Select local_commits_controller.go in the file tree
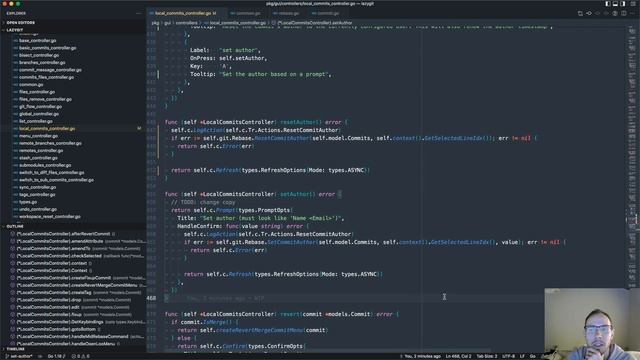640x360 pixels. click(47, 129)
